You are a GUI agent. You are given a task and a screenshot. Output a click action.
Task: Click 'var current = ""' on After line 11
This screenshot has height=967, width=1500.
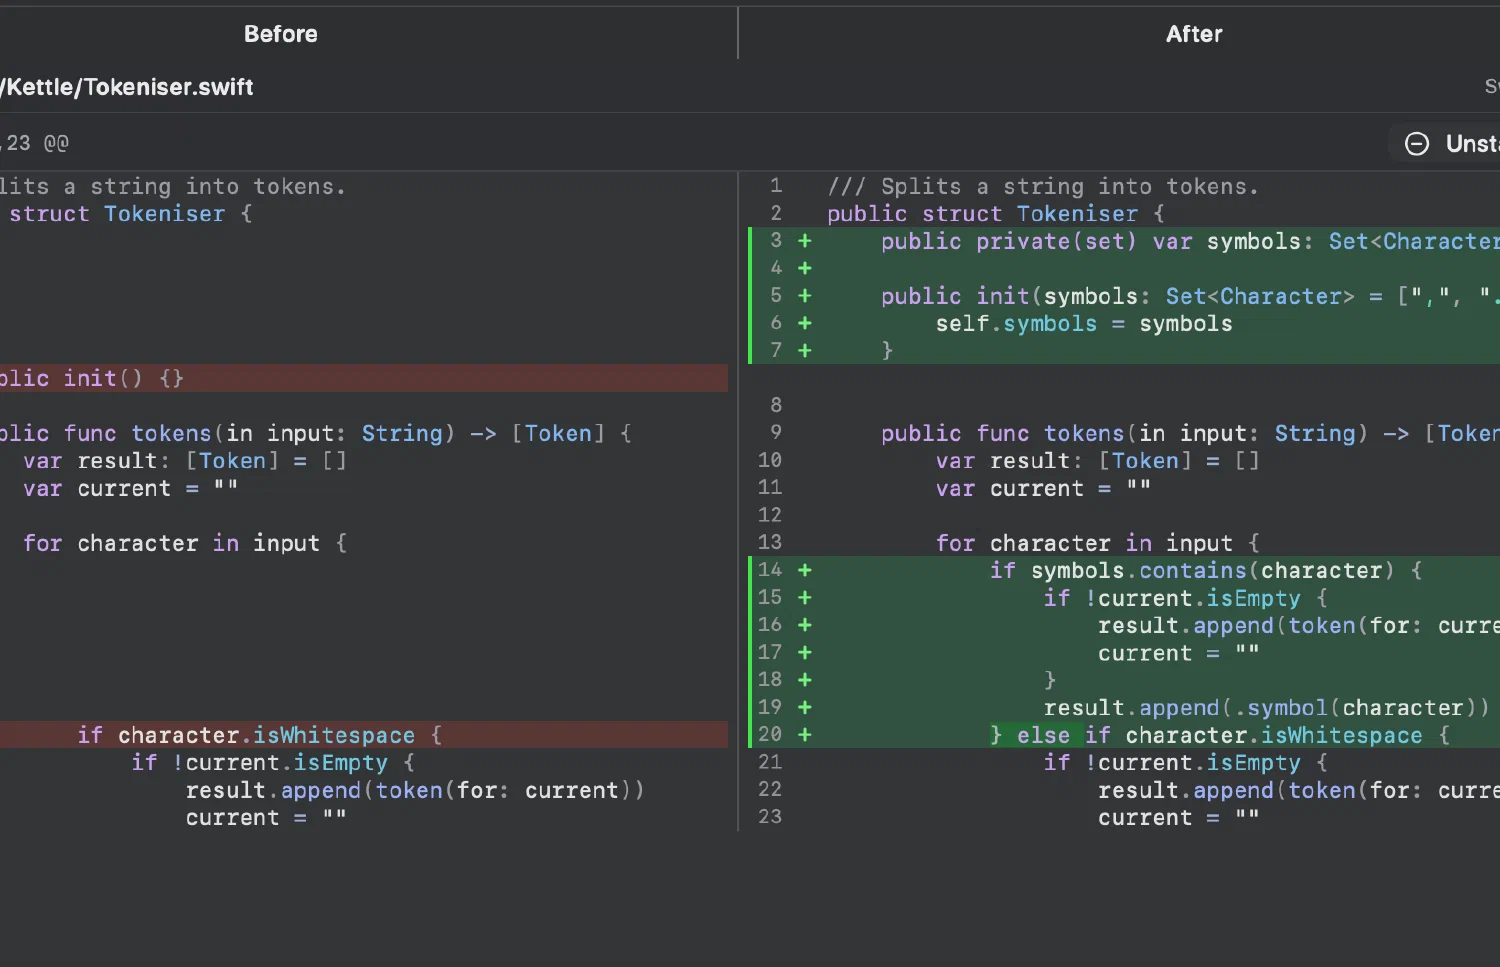(1043, 489)
